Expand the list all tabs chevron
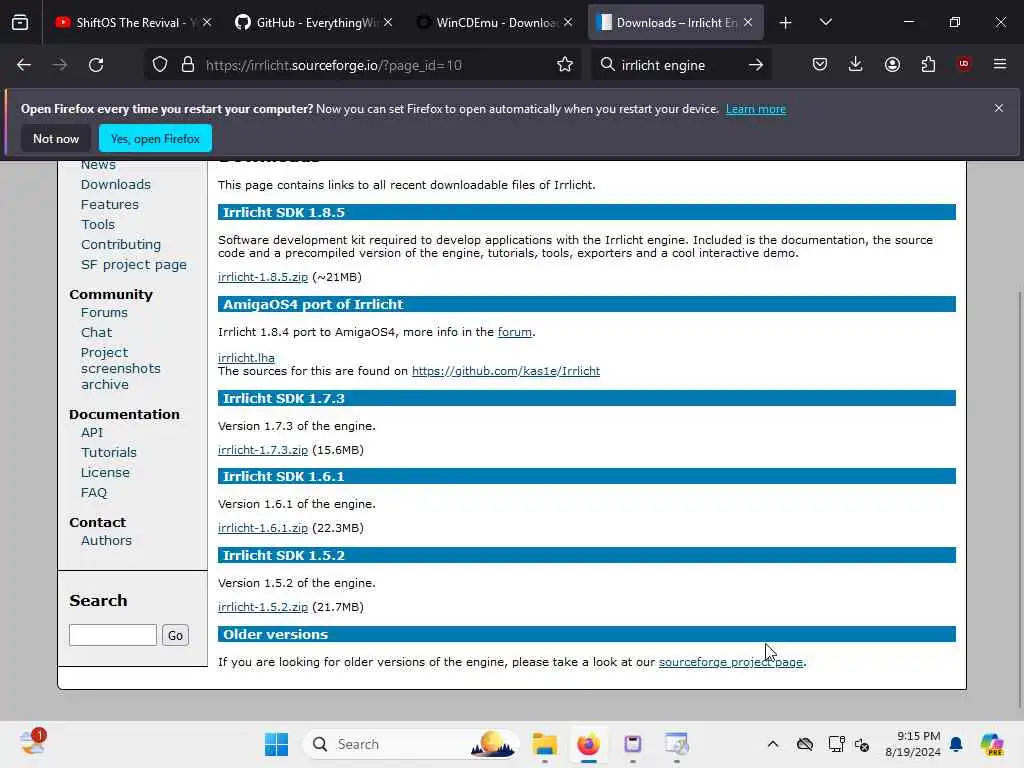 (825, 23)
